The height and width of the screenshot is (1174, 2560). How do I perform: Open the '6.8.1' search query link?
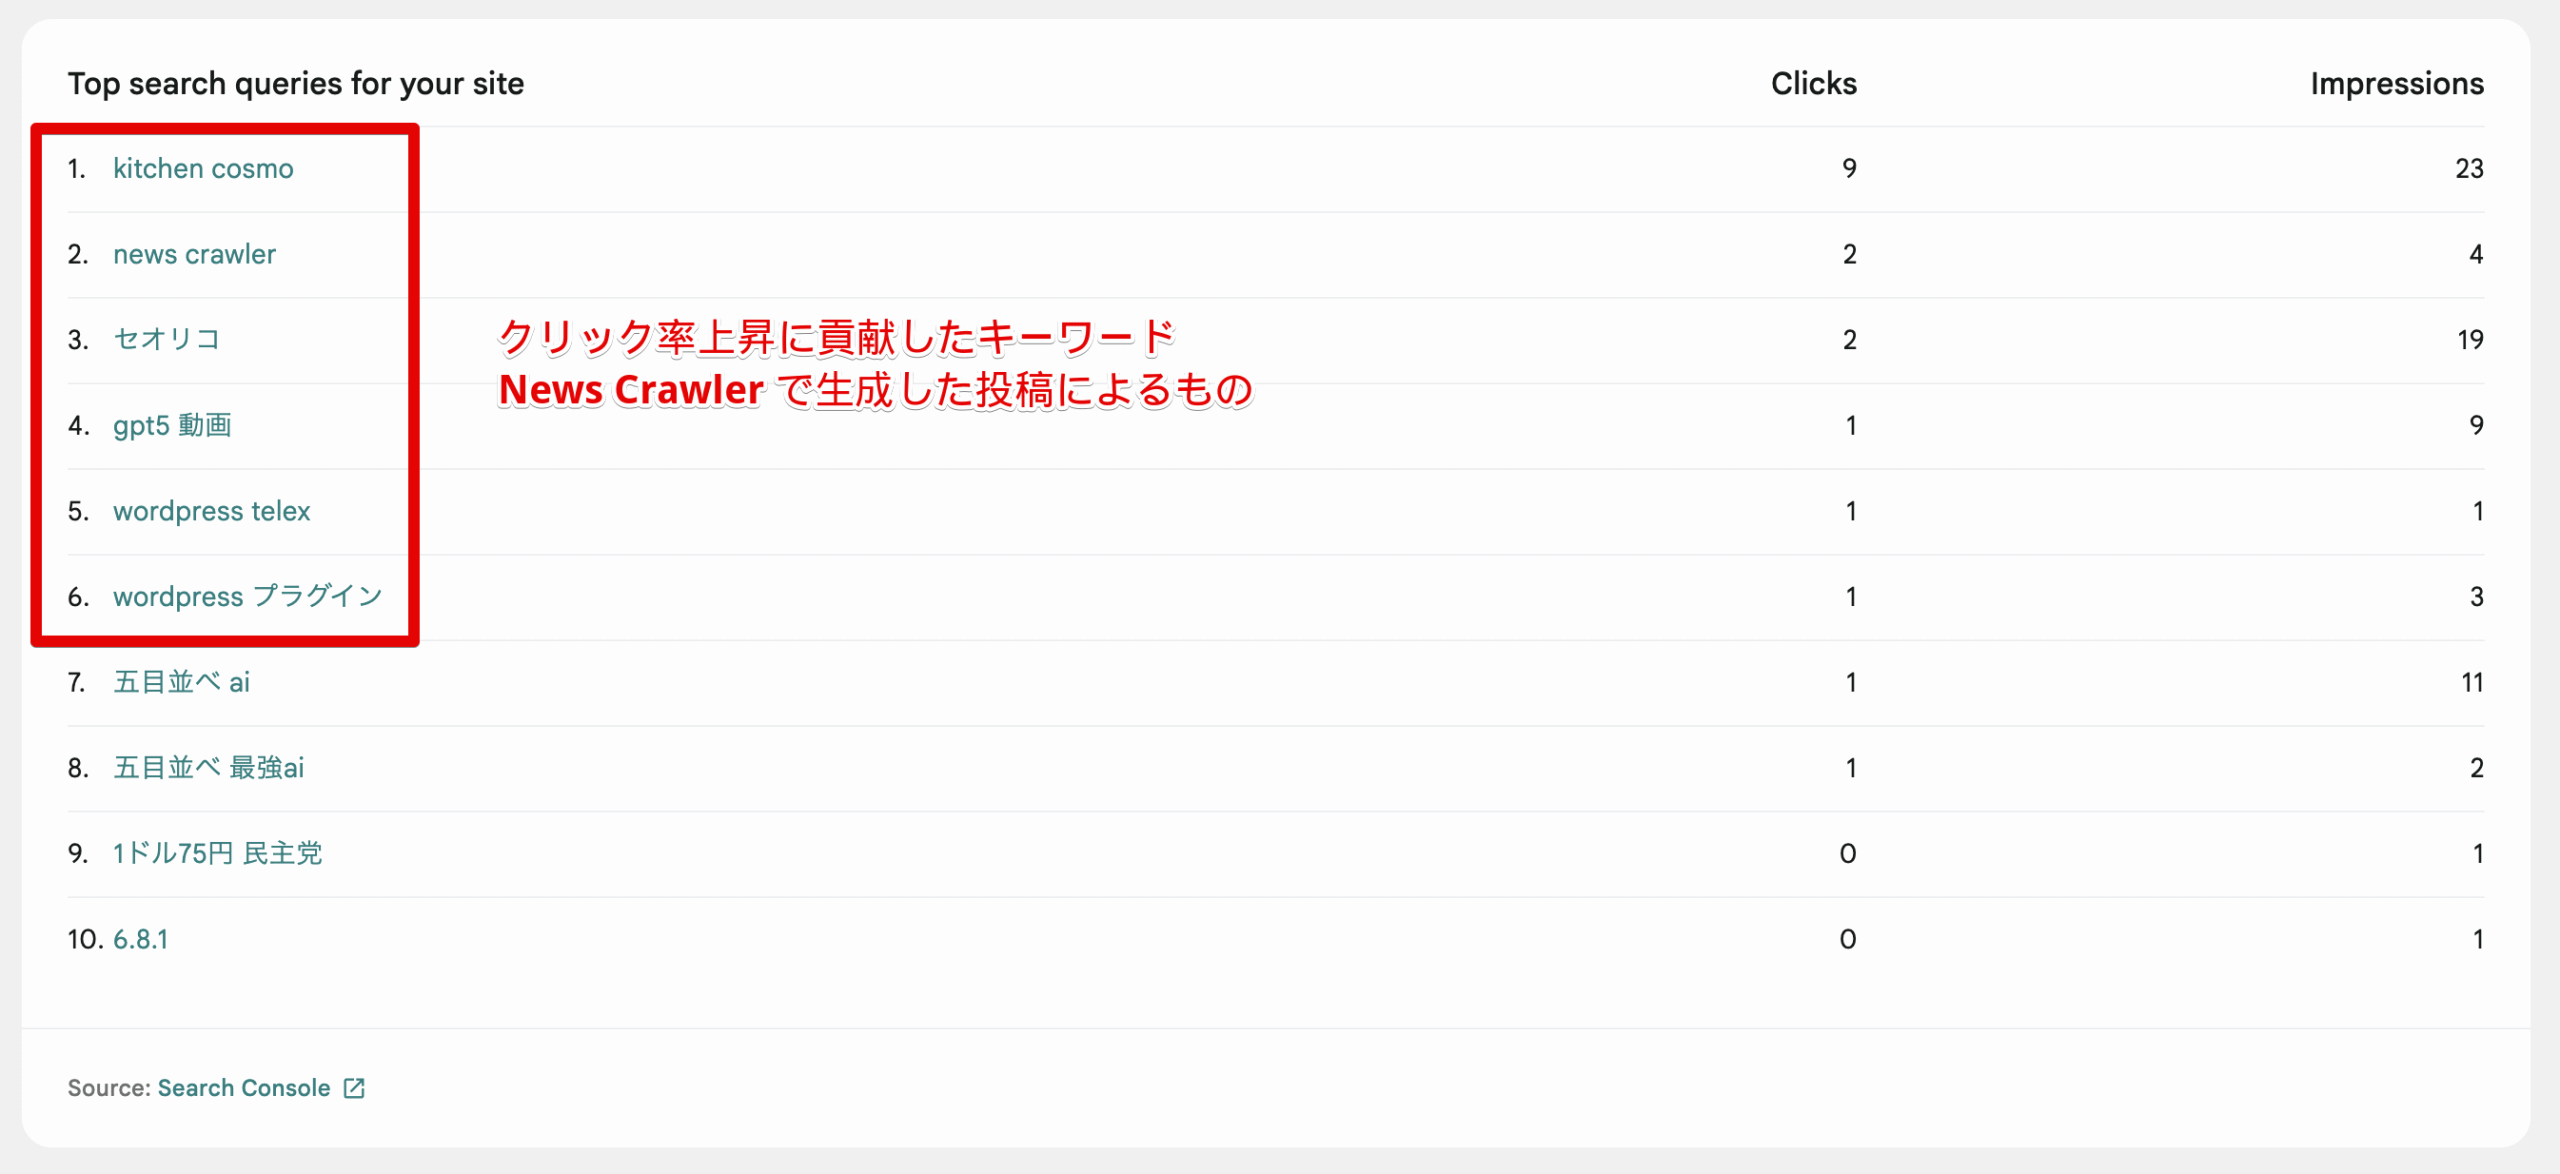click(140, 939)
